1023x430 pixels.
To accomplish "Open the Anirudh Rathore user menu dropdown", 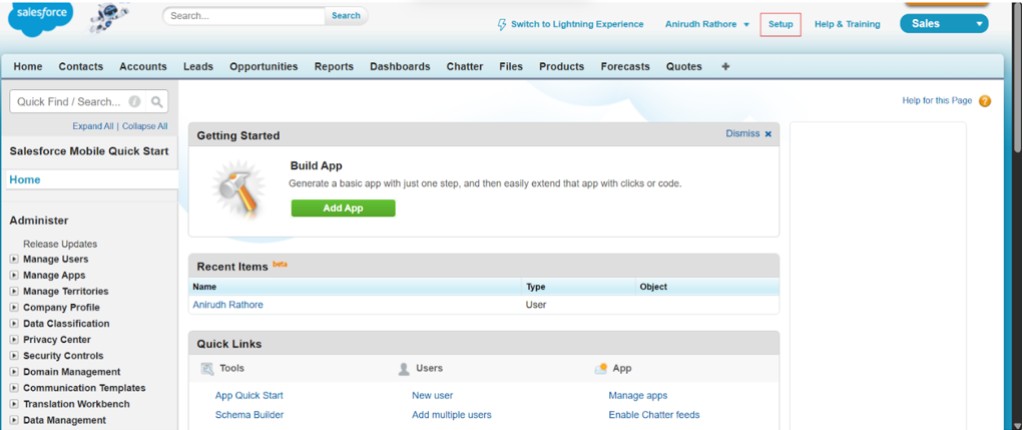I will [746, 24].
